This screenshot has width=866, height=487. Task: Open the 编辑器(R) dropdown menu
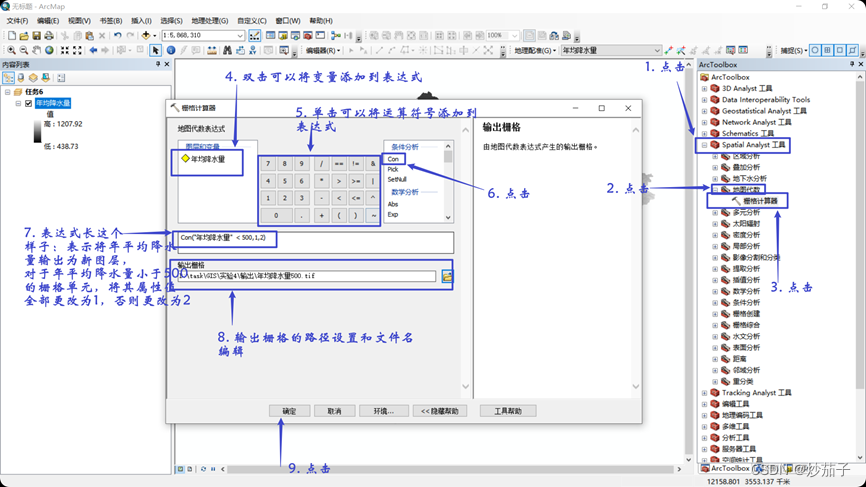coord(323,50)
